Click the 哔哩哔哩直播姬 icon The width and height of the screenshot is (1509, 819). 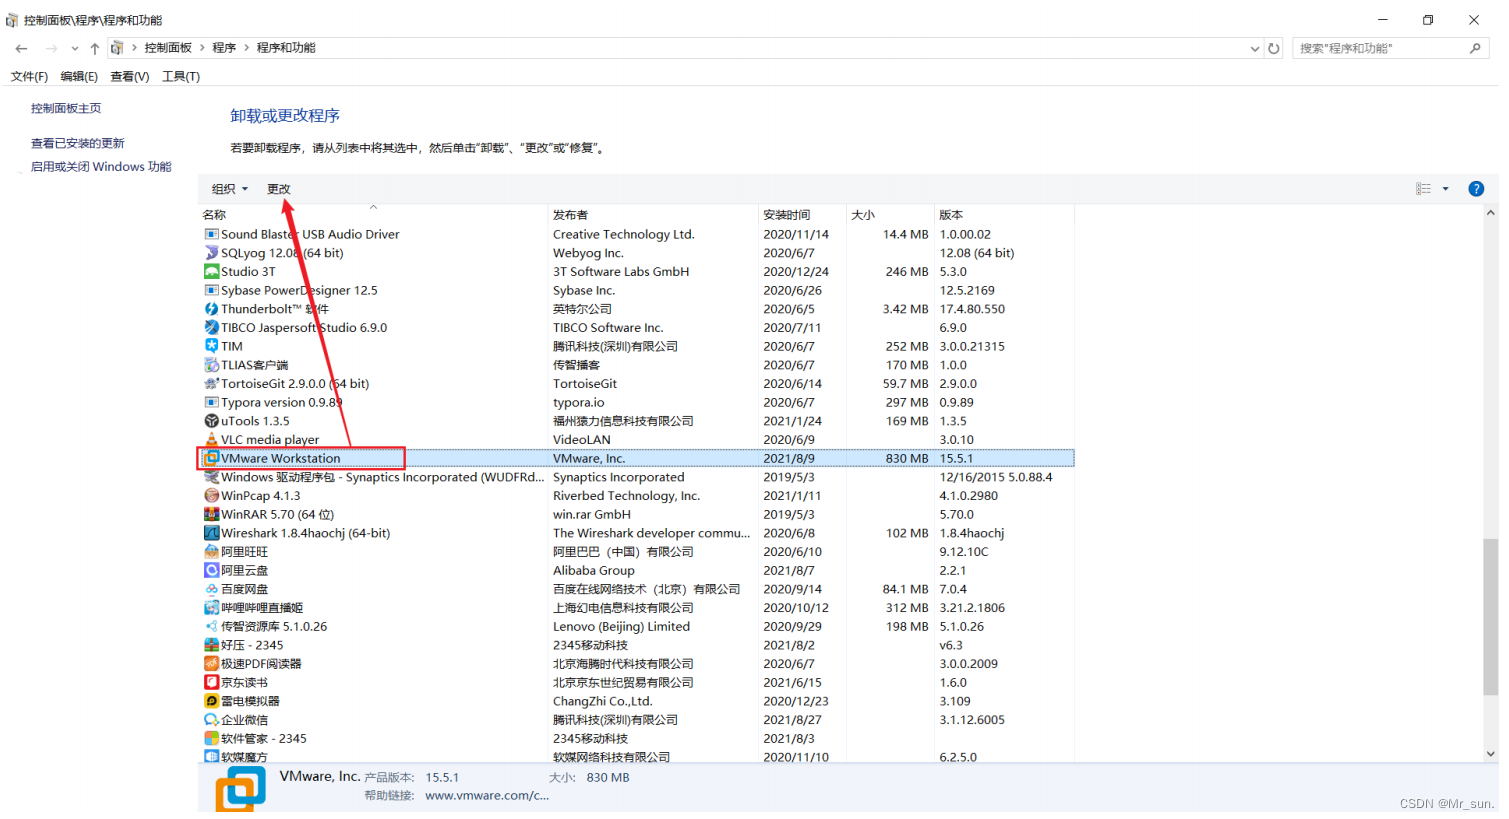click(x=211, y=607)
